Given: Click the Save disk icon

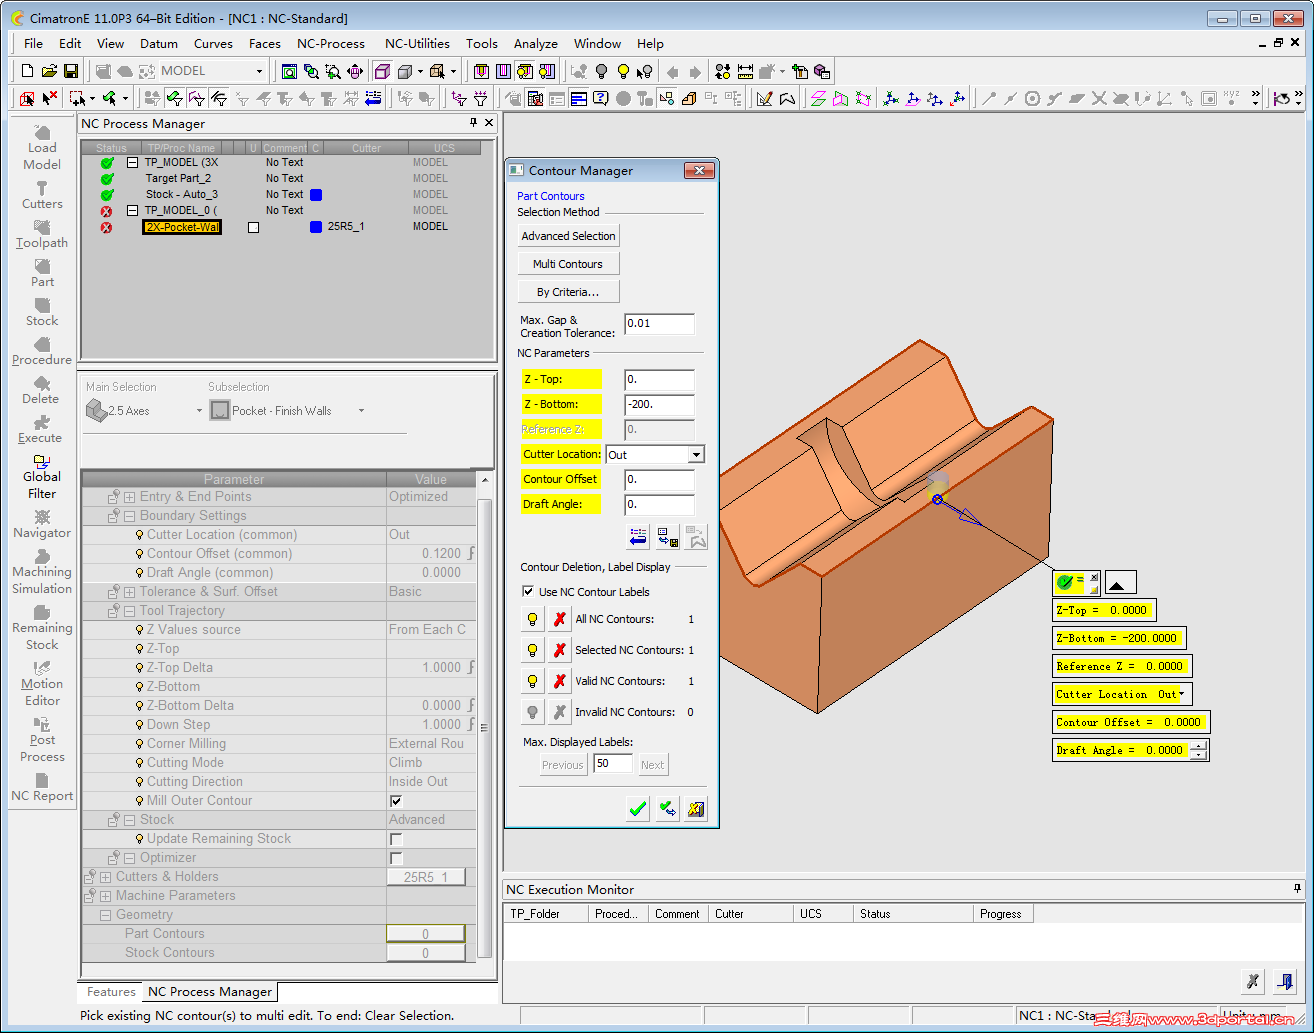Looking at the screenshot, I should [71, 71].
